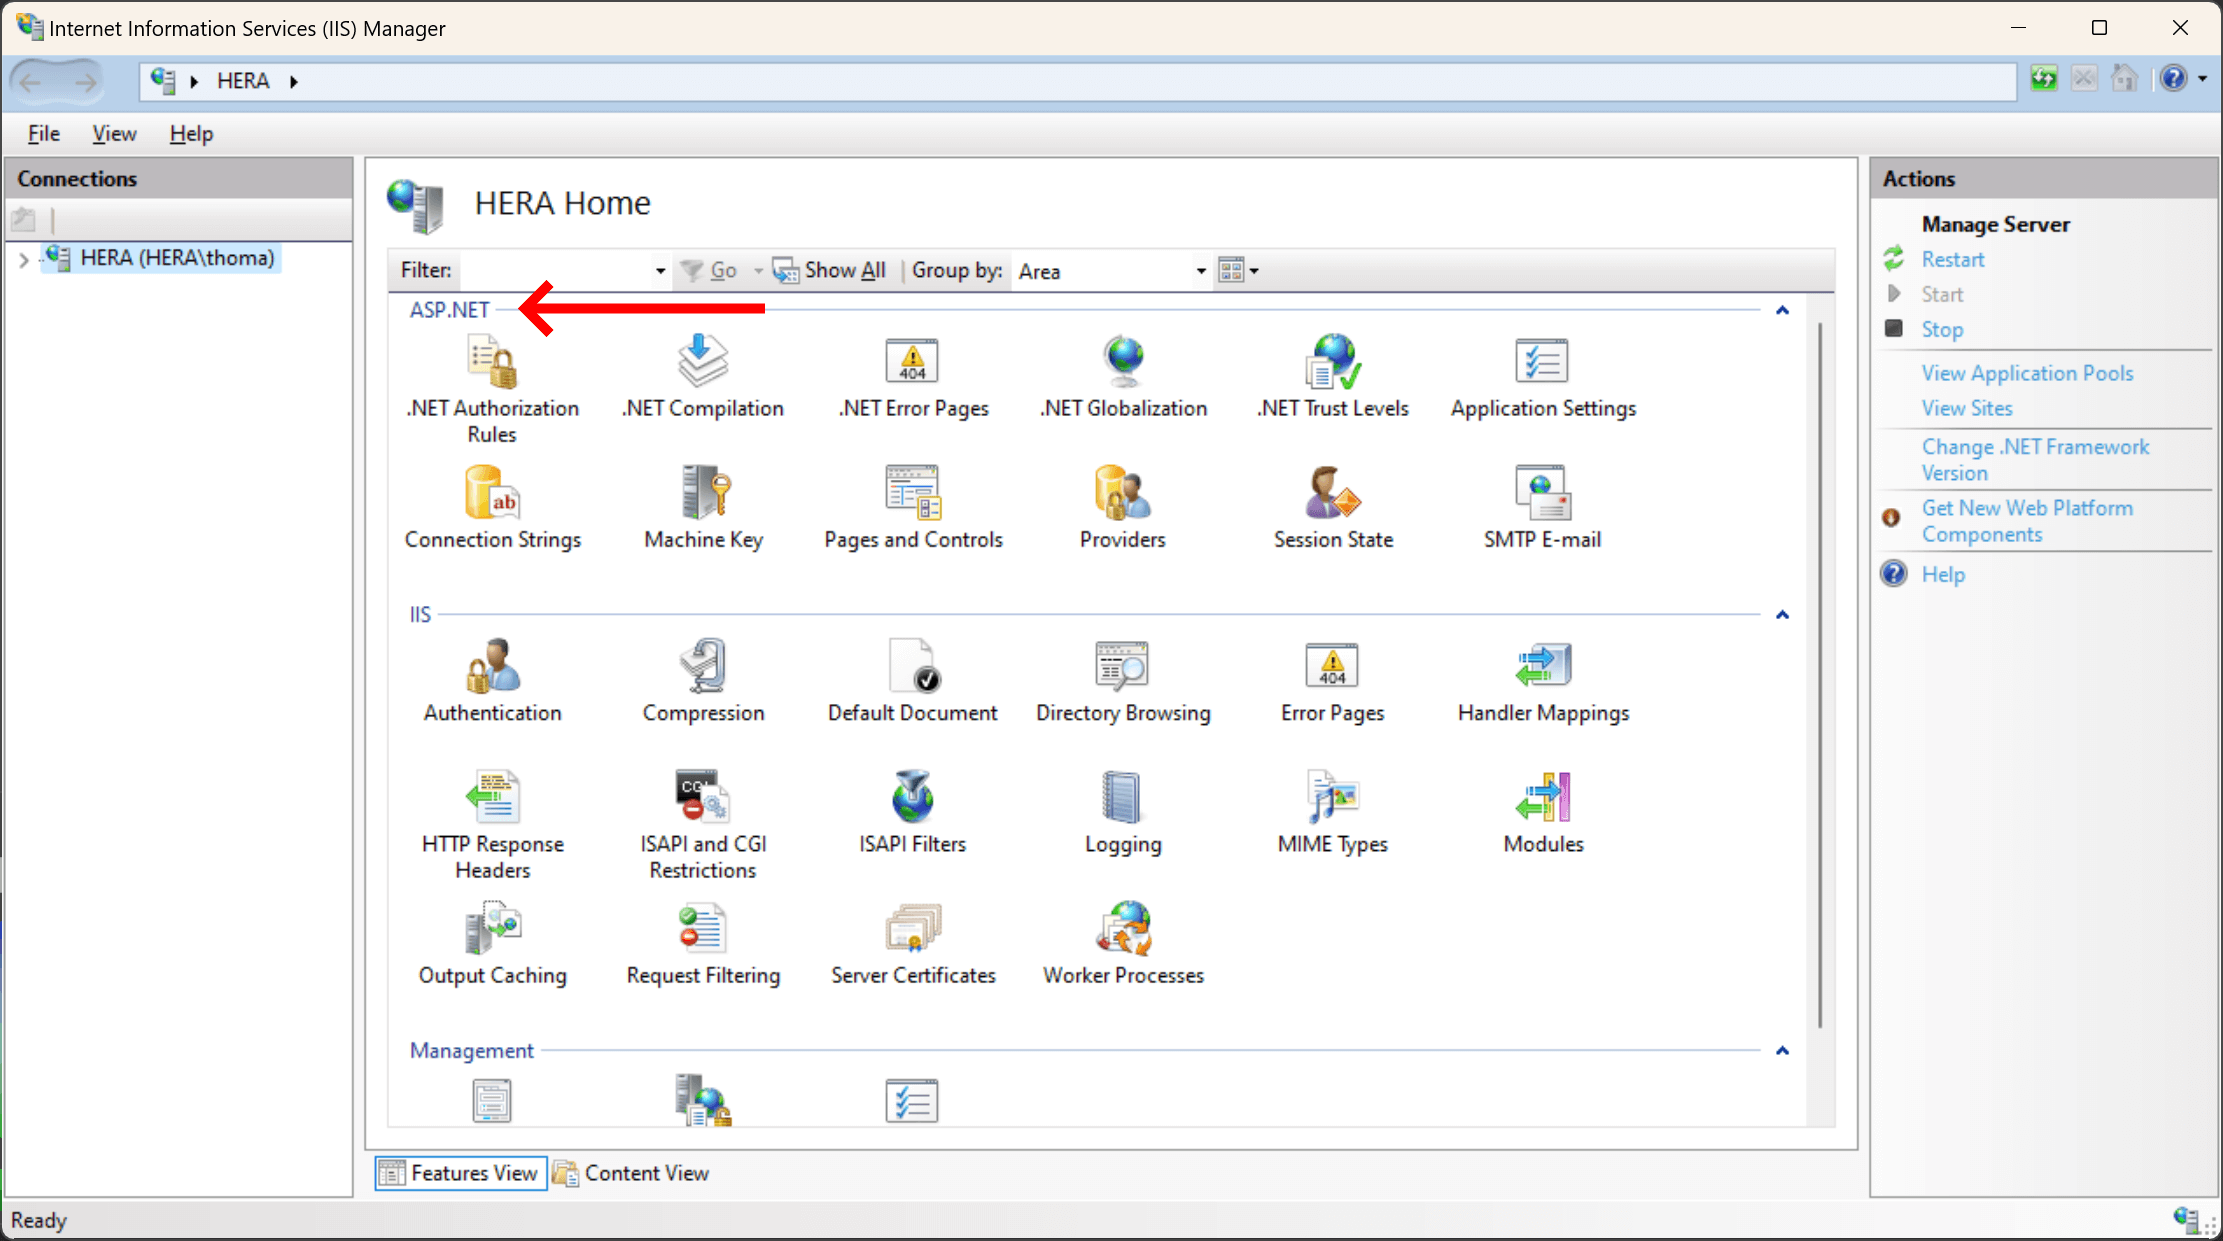Open the Group by Area dropdown
The width and height of the screenshot is (2223, 1241).
pyautogui.click(x=1199, y=270)
